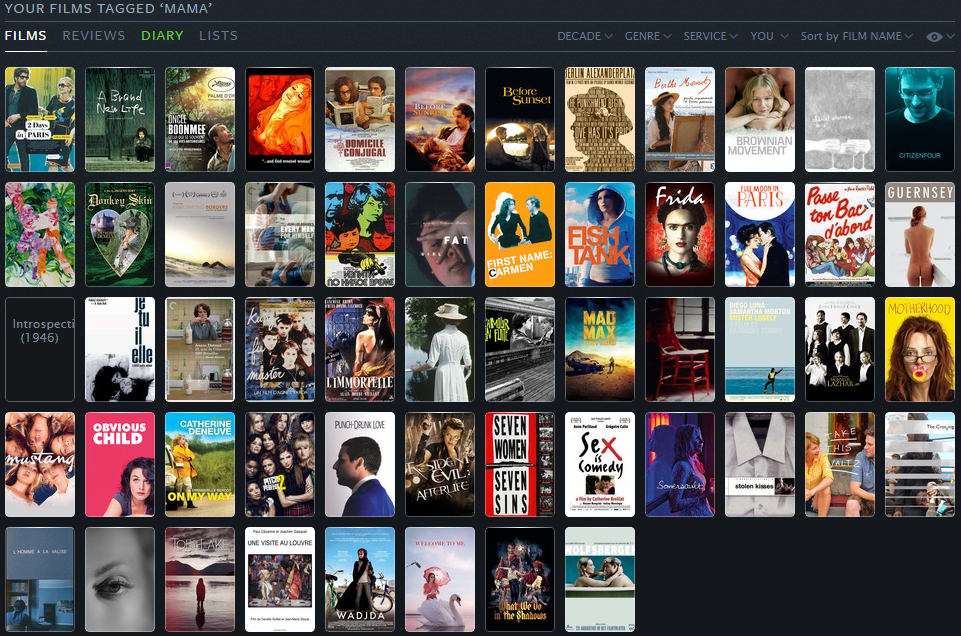Open the Mister Lonely poster
This screenshot has width=961, height=636.
click(760, 349)
